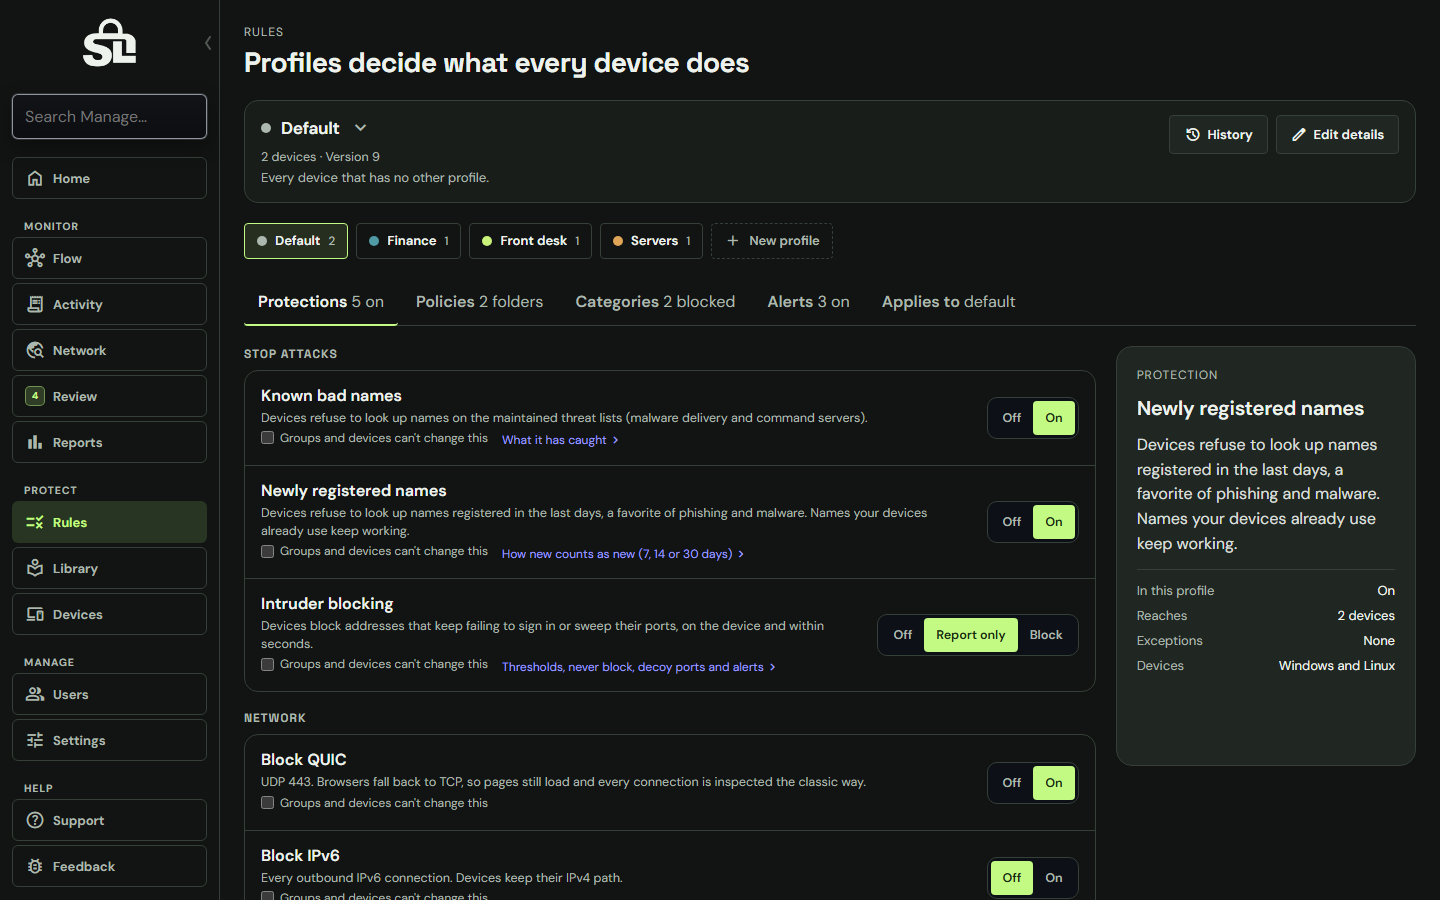This screenshot has width=1440, height=900.
Task: Expand Thresholds, never block, decoy ports details
Action: click(639, 667)
